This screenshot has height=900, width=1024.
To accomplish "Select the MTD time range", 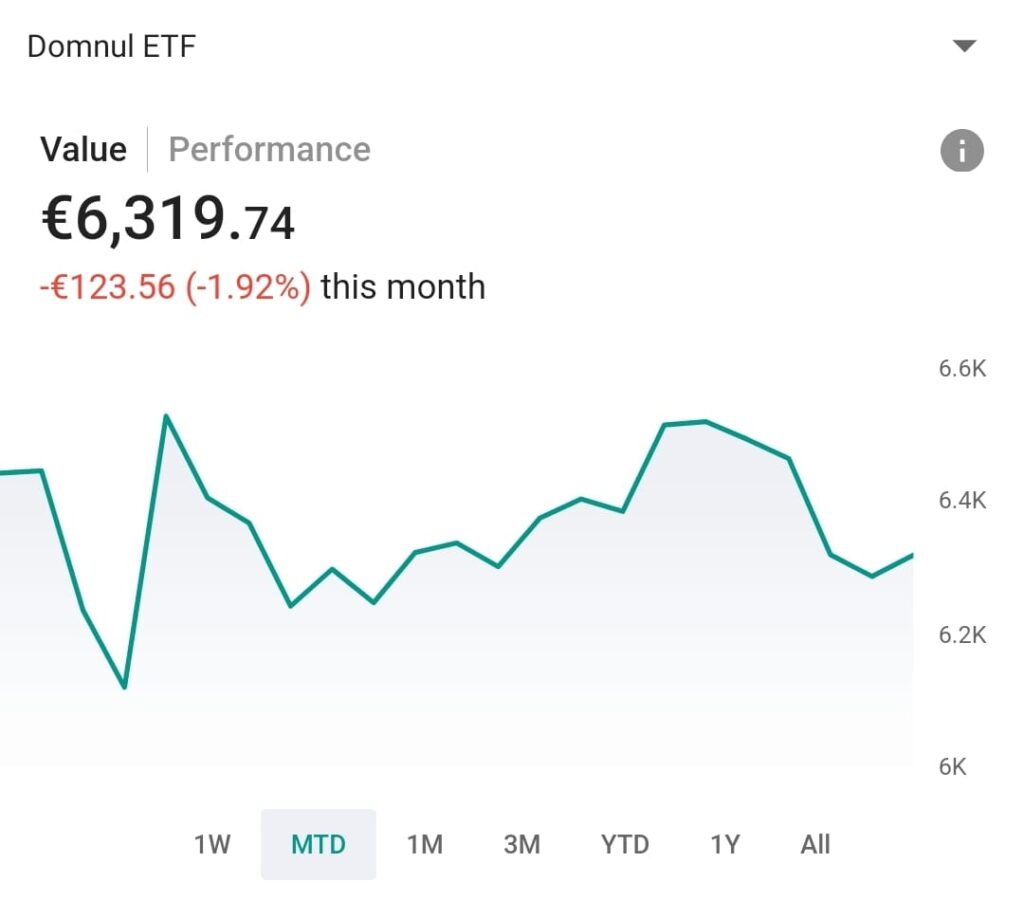I will 318,845.
